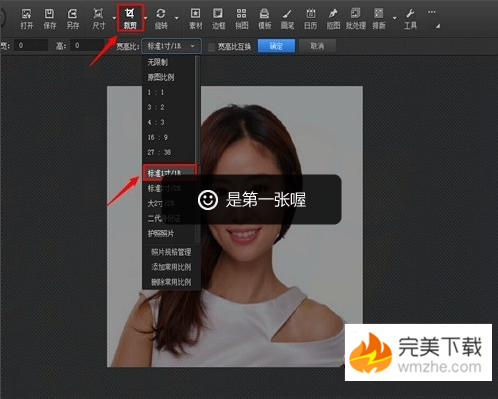Click 添加常用比例 in the list
This screenshot has width=498, height=399.
(171, 267)
